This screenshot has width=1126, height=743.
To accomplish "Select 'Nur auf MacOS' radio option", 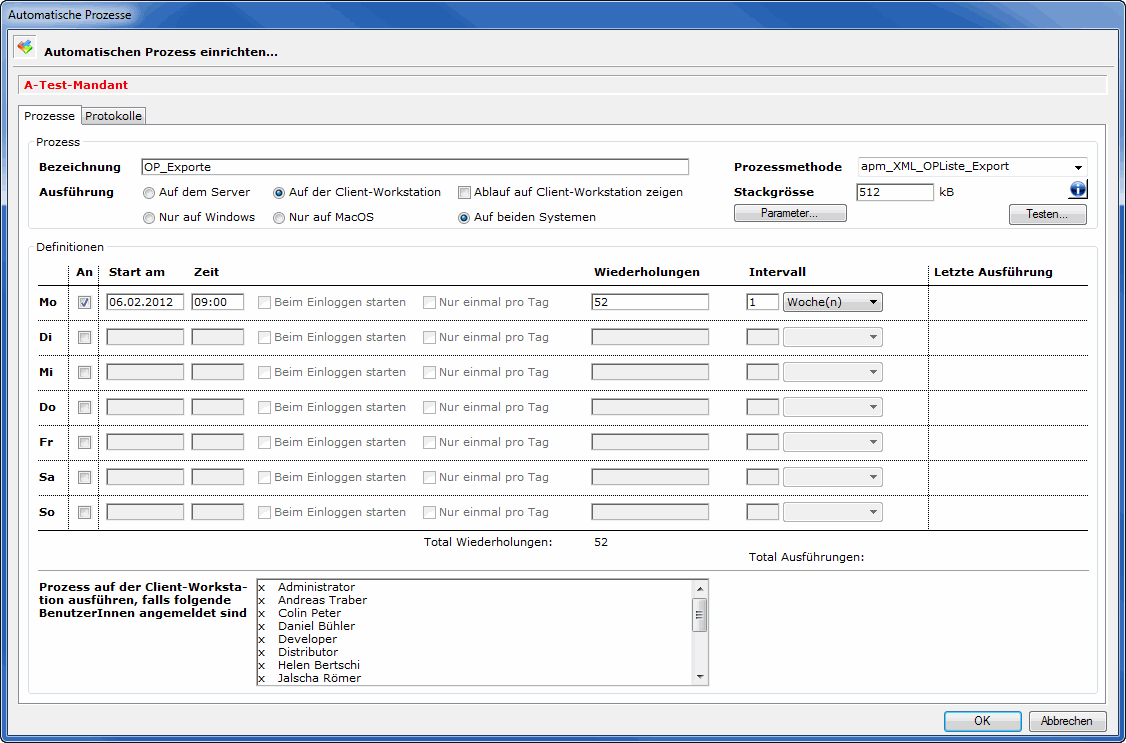I will pyautogui.click(x=279, y=217).
